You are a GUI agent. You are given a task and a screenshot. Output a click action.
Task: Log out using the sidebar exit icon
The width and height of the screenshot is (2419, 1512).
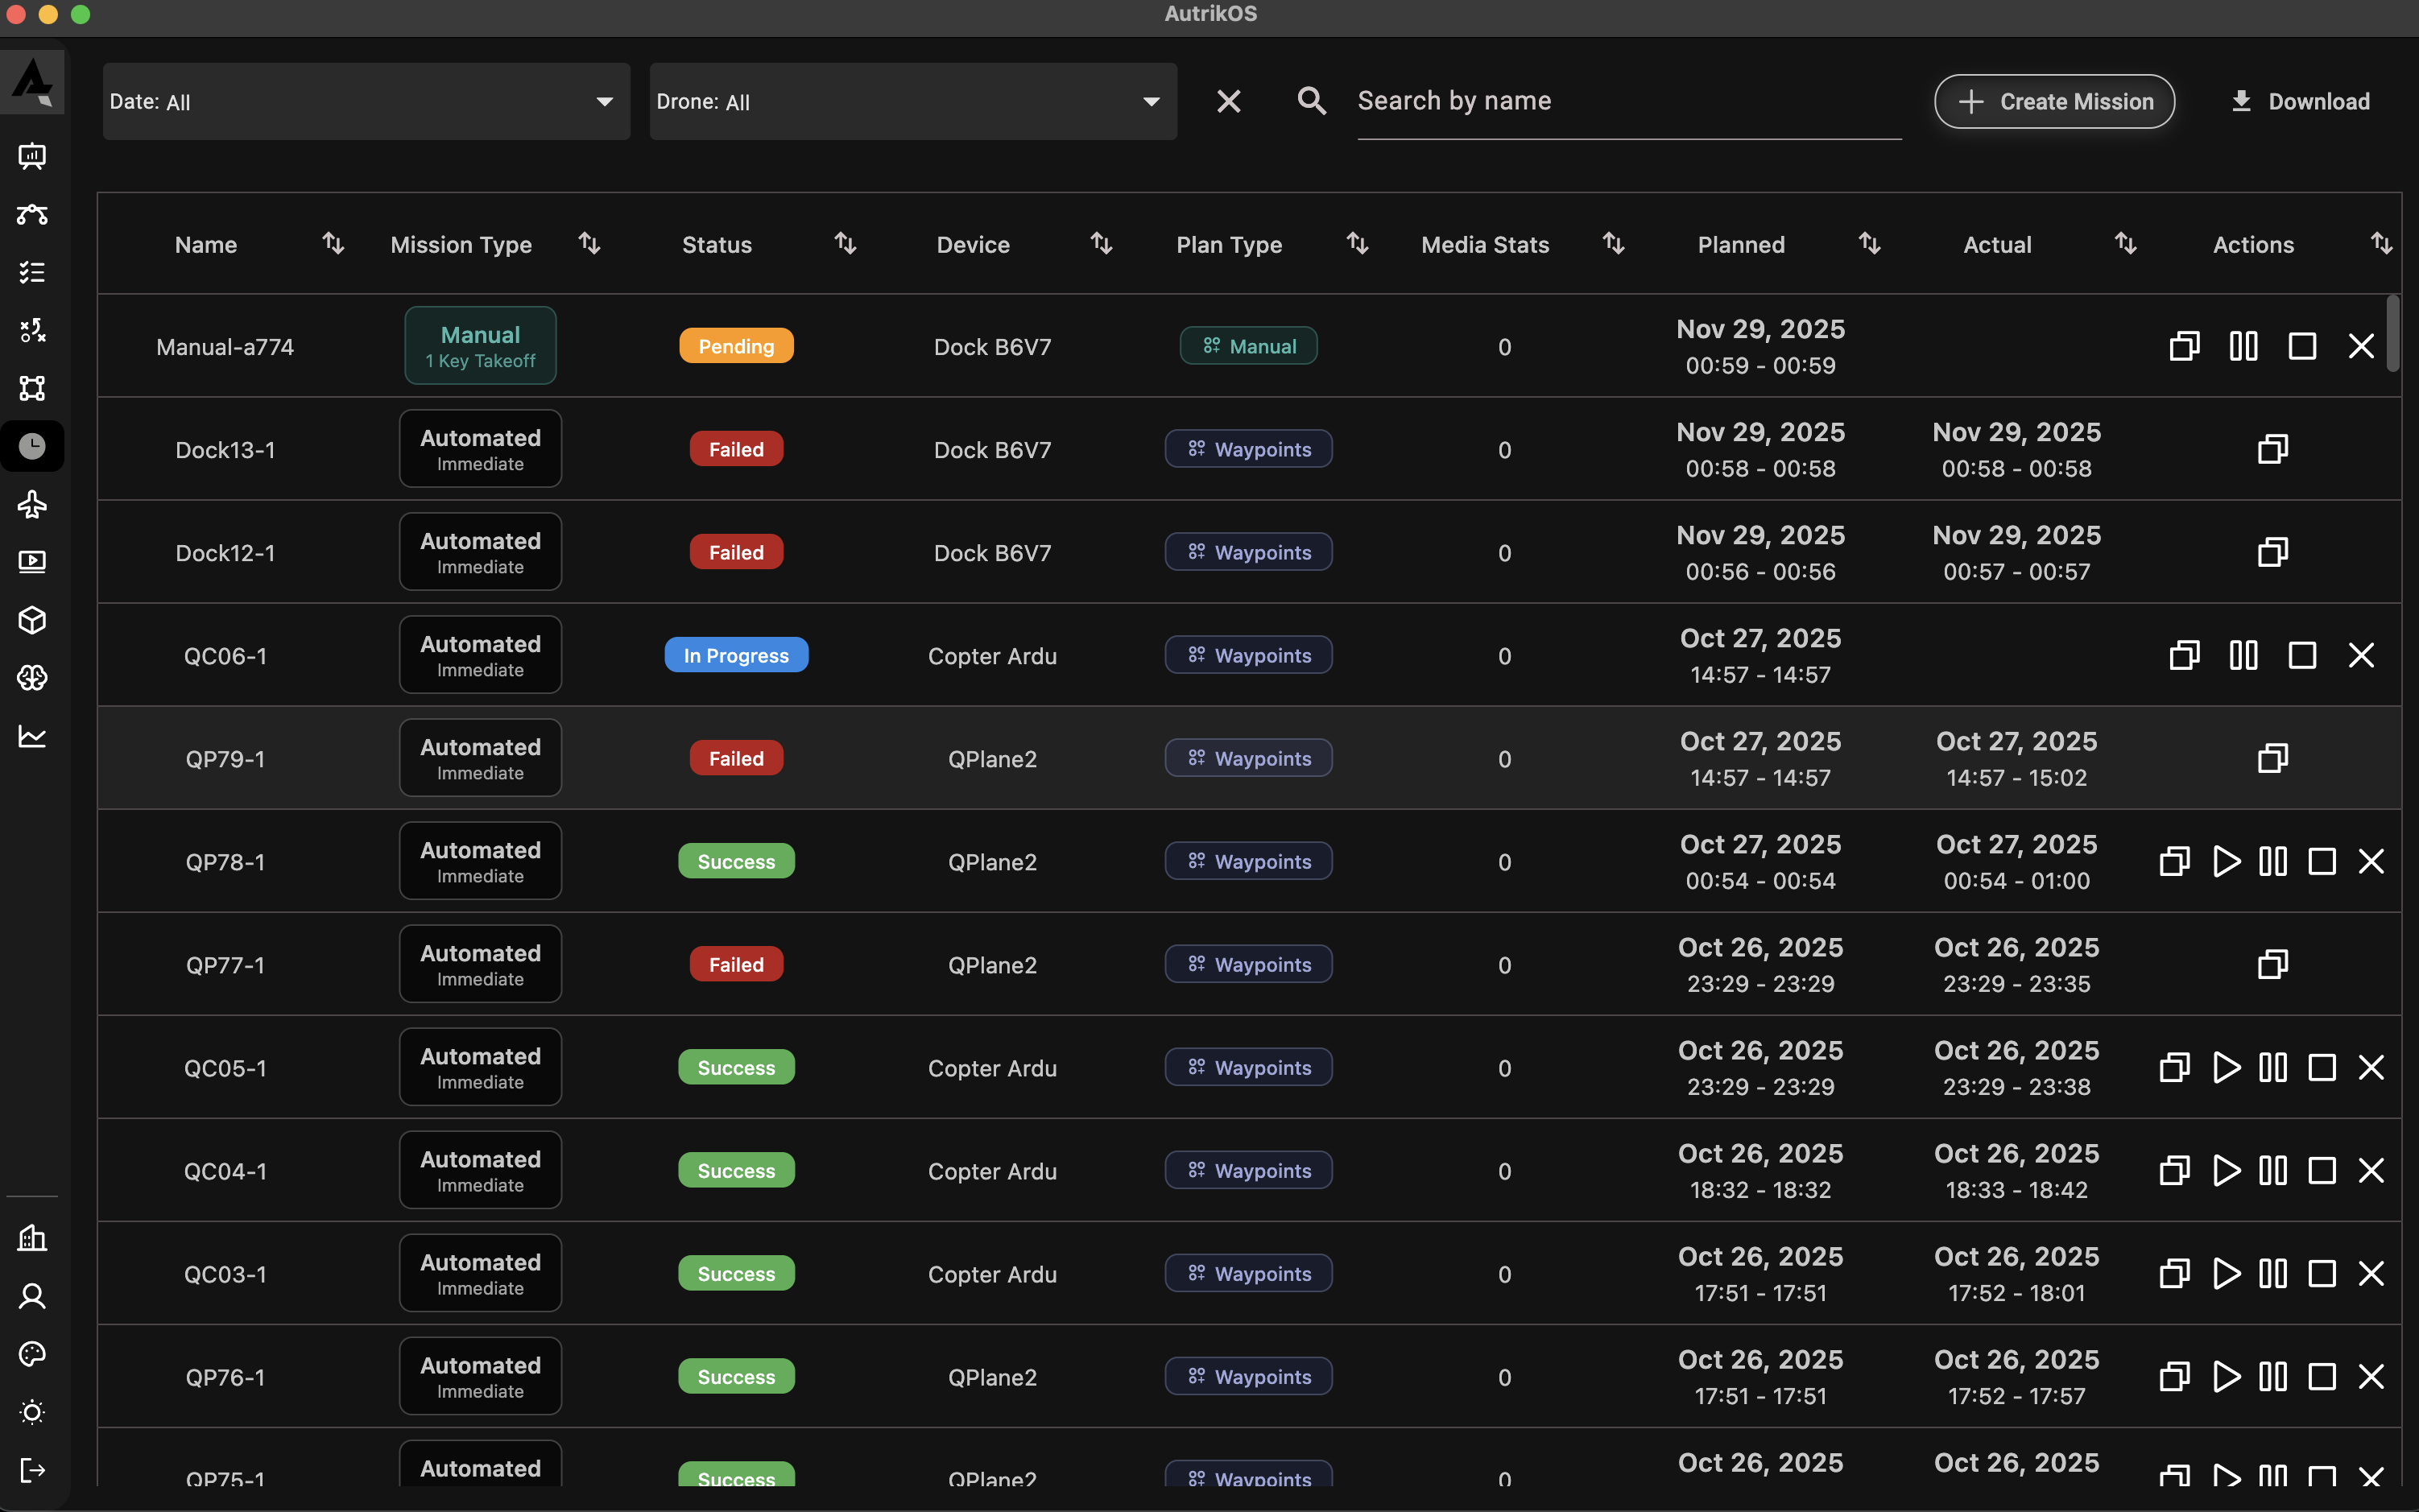33,1470
